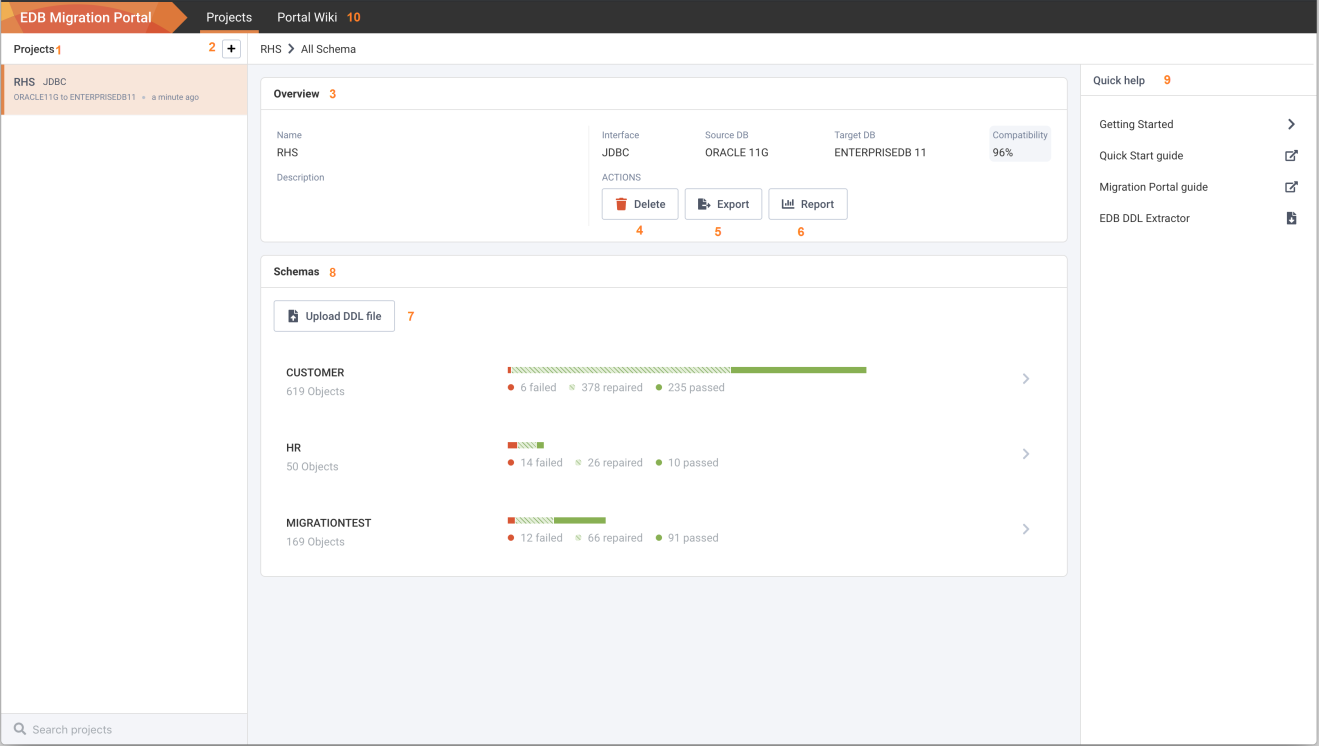
Task: Expand Getting Started help section
Action: click(x=1197, y=124)
